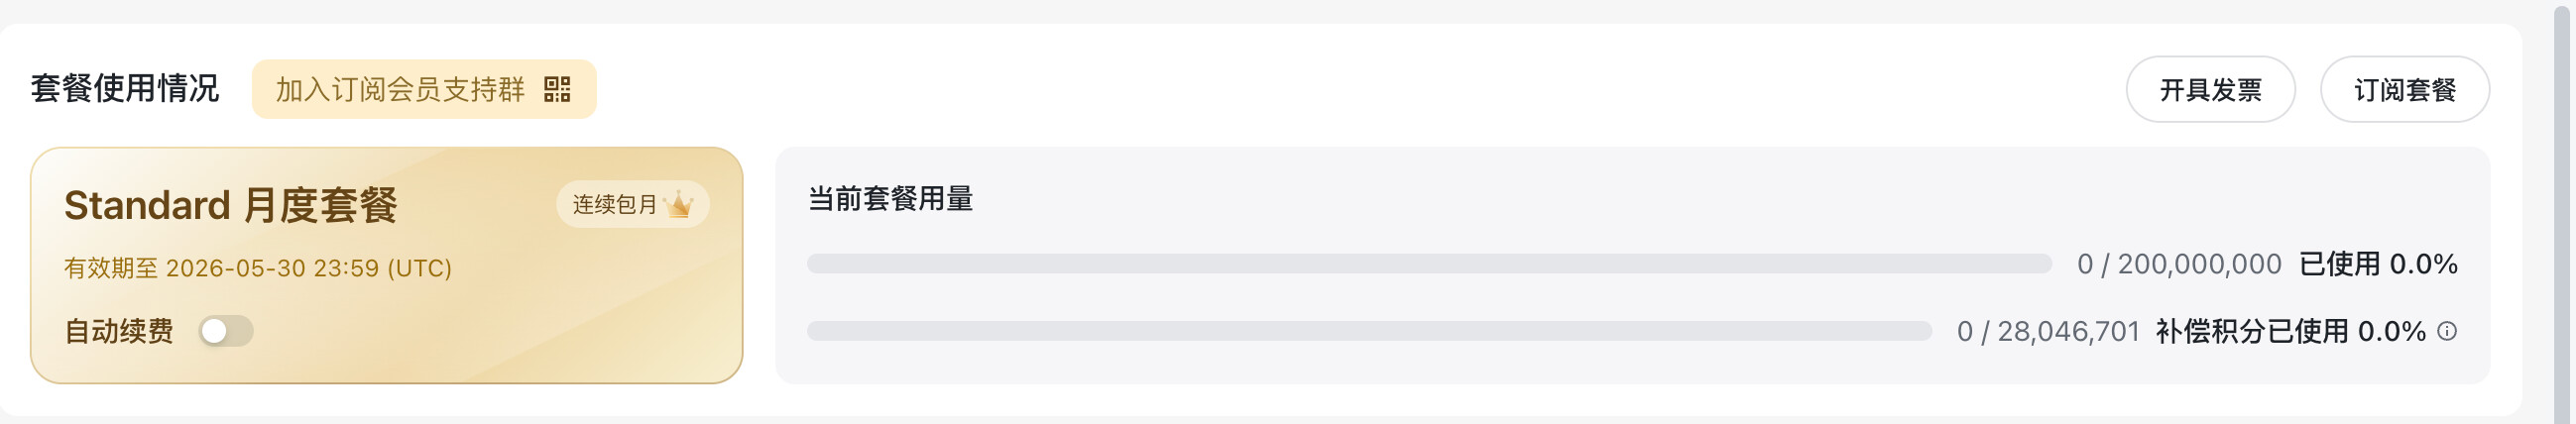This screenshot has height=424, width=2576.
Task: Click the info icon next to 补偿积分已使用
Action: click(2447, 331)
